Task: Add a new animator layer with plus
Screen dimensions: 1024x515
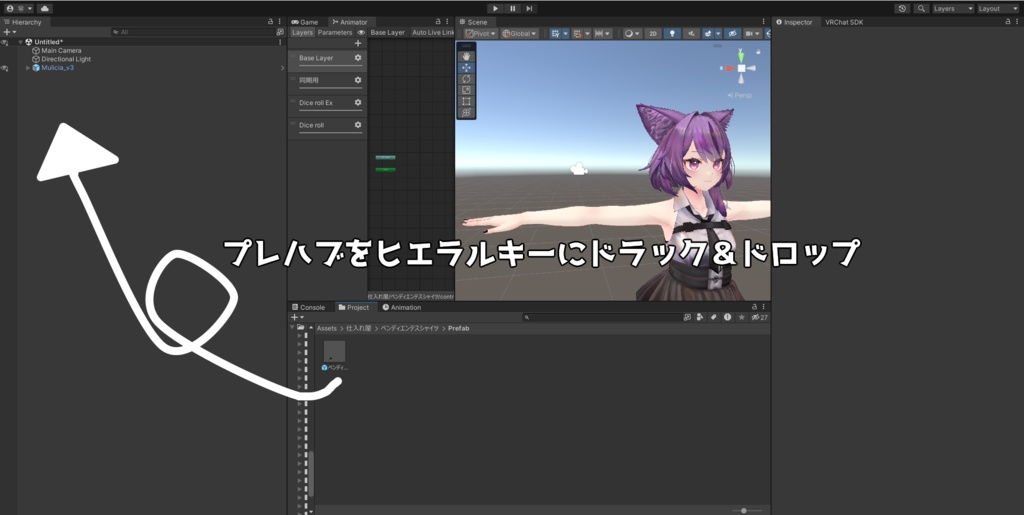Action: click(358, 43)
